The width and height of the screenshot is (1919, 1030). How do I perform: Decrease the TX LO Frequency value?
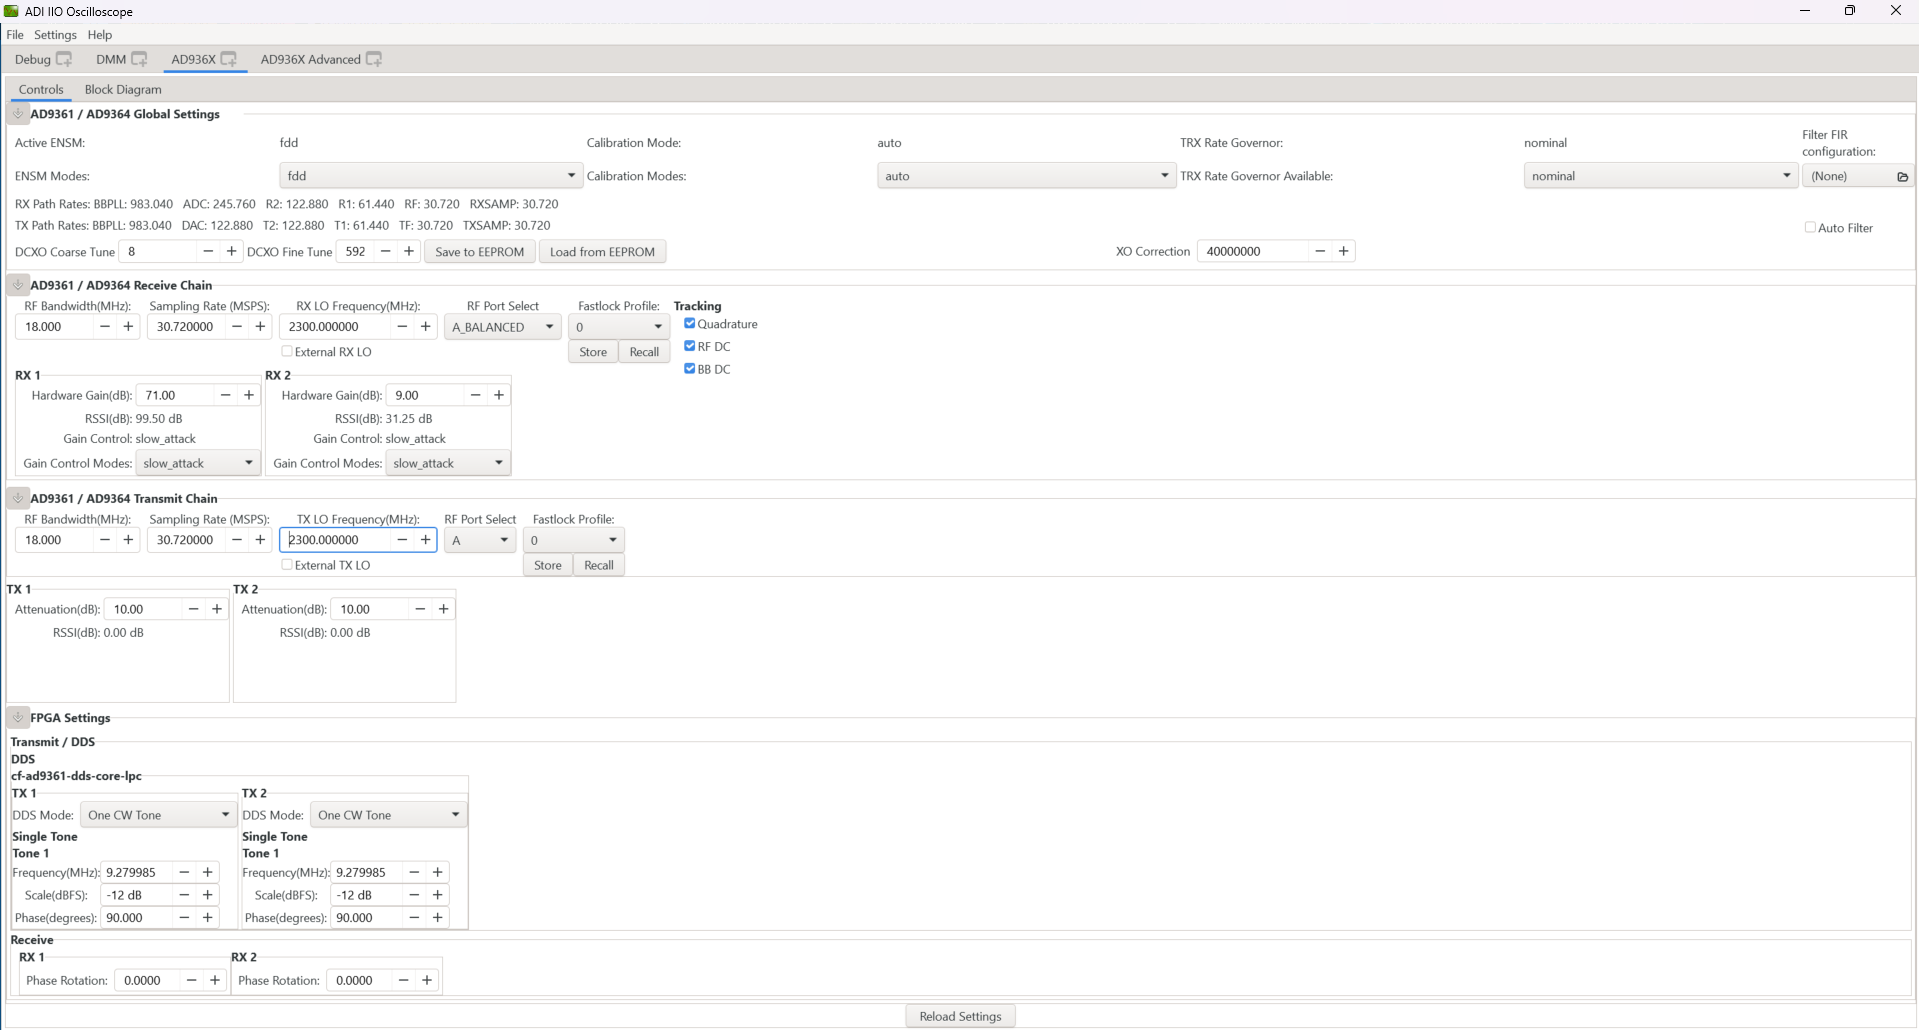pos(402,540)
